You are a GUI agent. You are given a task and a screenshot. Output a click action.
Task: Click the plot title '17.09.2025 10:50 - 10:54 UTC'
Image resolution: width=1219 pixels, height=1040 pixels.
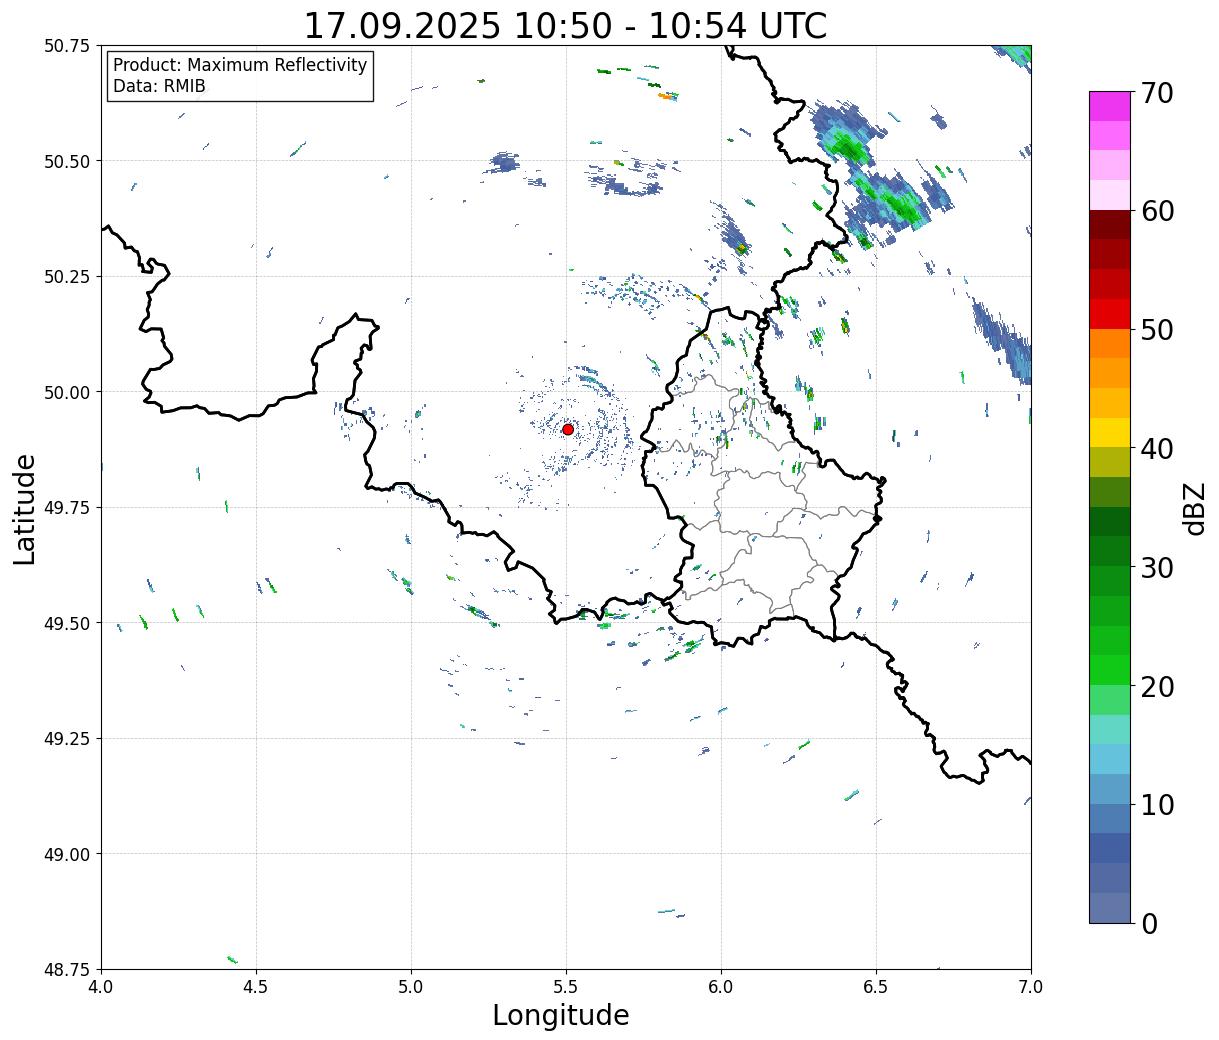pyautogui.click(x=565, y=25)
